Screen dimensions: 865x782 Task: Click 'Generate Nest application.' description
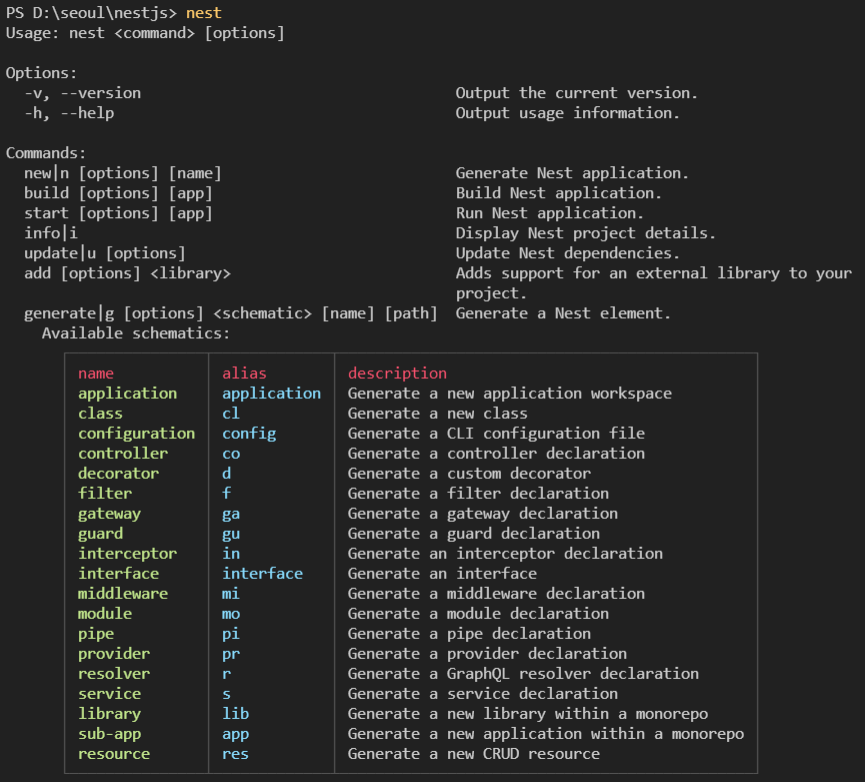click(x=572, y=173)
